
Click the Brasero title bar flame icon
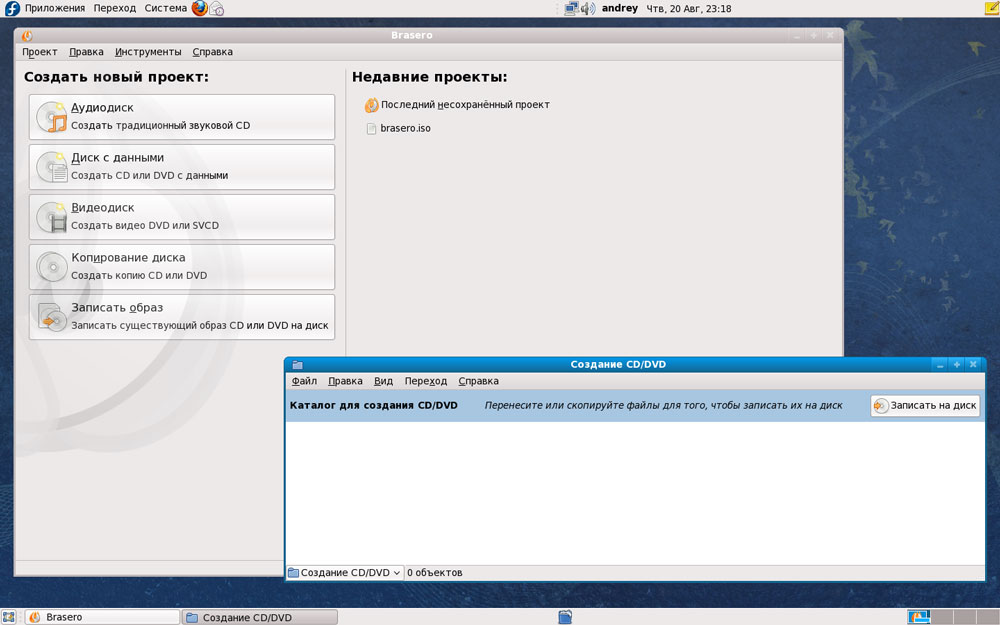click(27, 35)
